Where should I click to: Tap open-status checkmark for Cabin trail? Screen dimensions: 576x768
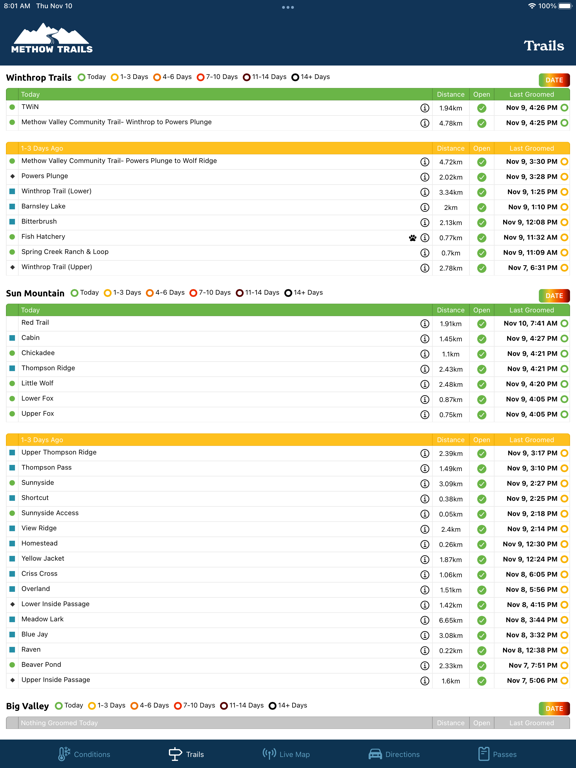(x=481, y=339)
